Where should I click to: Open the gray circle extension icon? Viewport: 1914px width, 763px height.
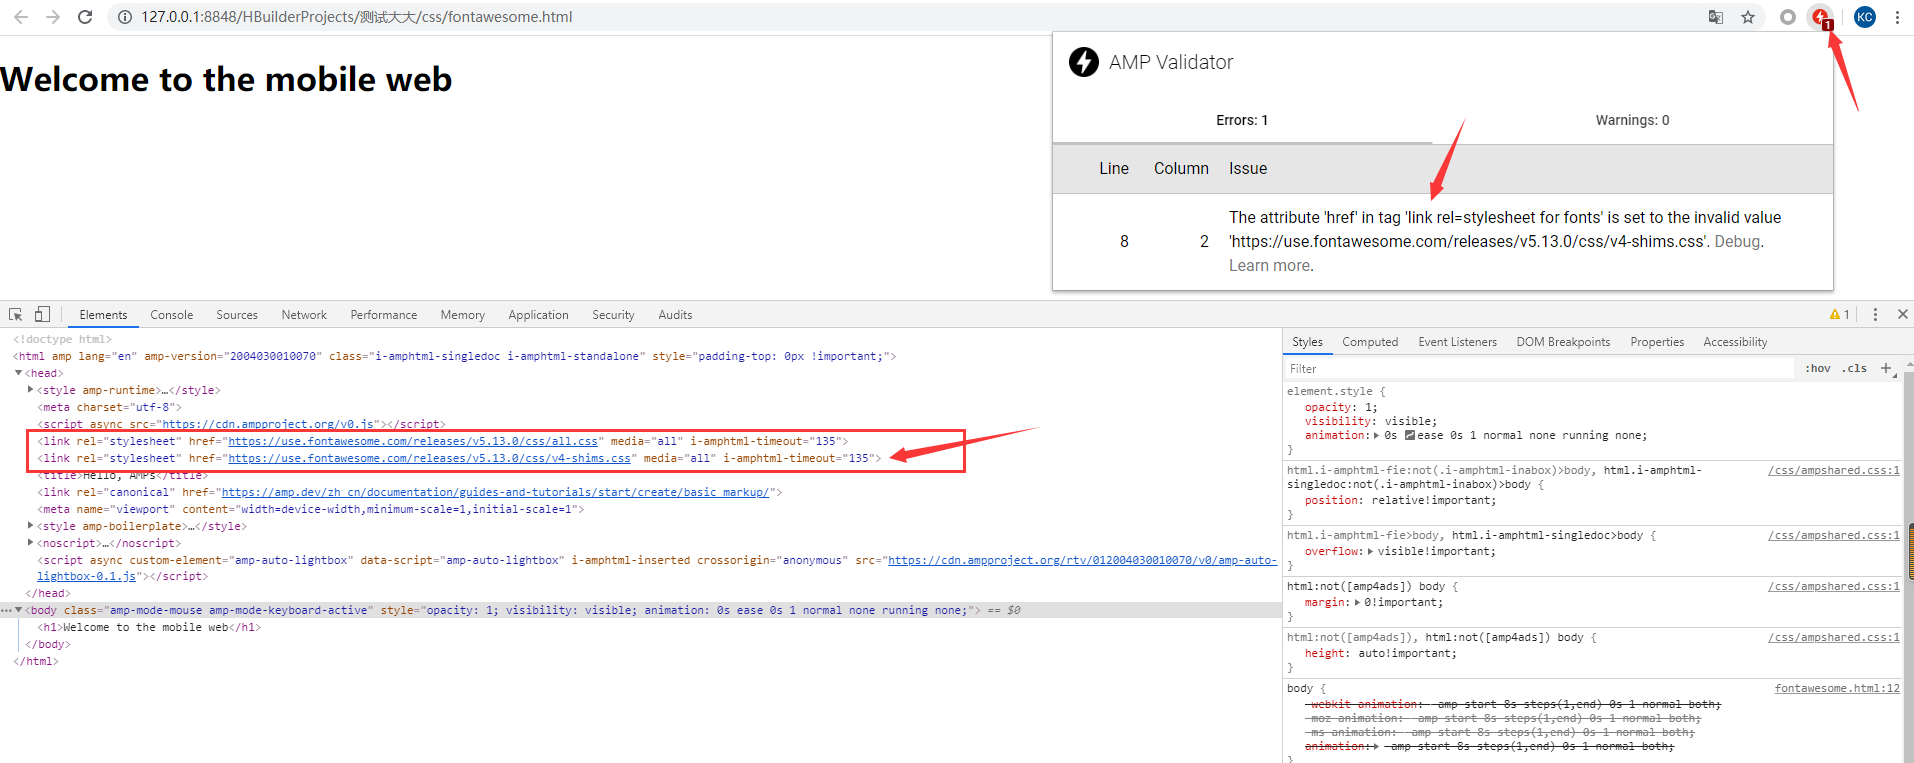[x=1788, y=17]
